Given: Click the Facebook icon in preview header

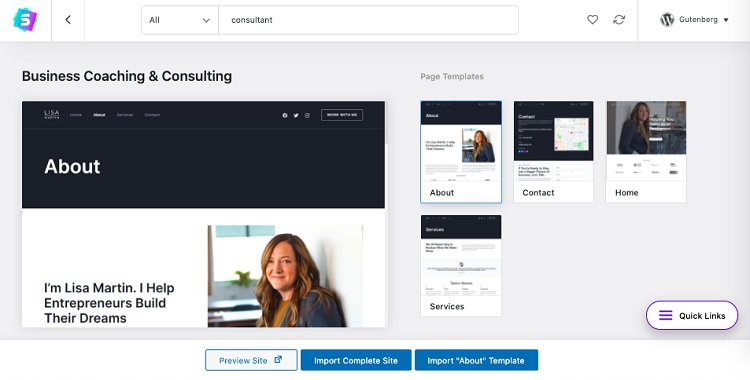Looking at the screenshot, I should click(x=285, y=115).
